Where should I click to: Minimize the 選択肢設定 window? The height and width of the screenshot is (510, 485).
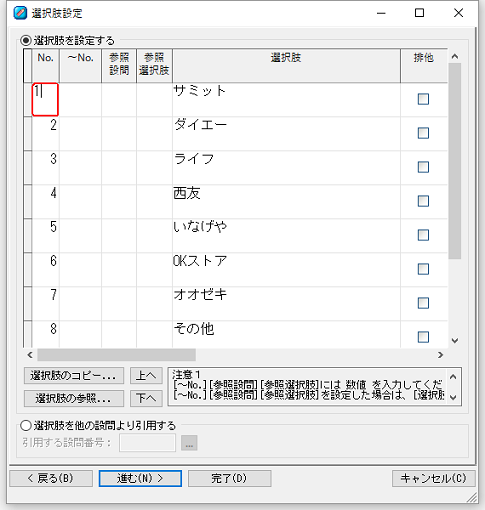click(x=381, y=13)
